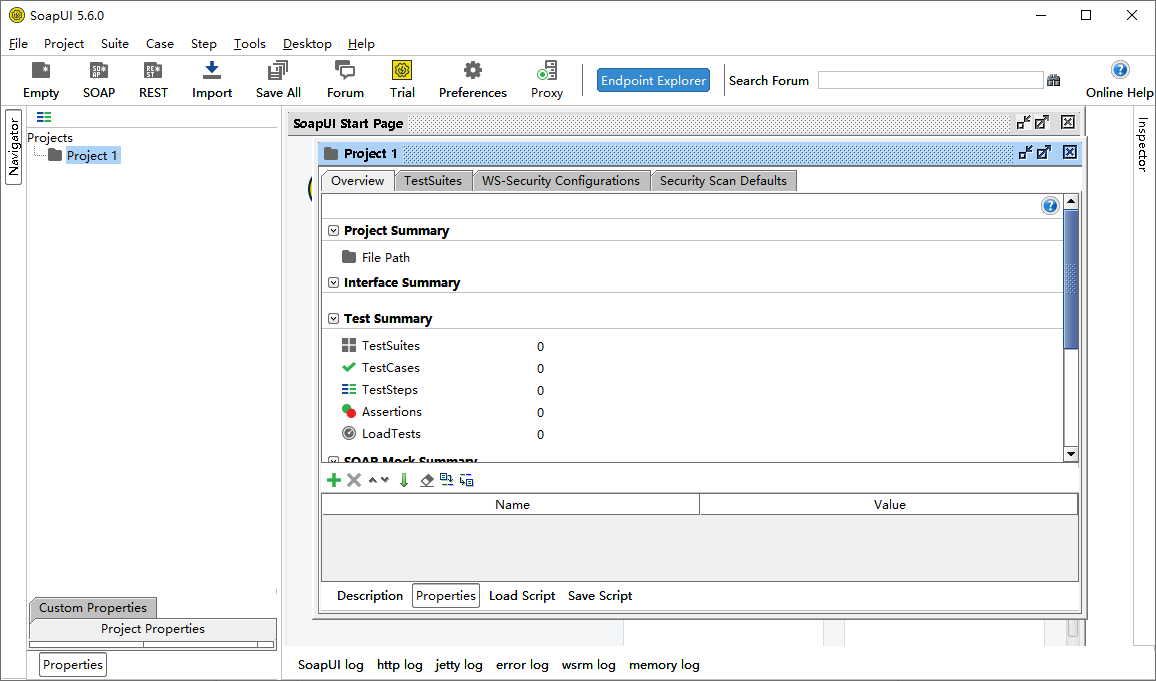
Task: Open the Help menu
Action: [361, 43]
